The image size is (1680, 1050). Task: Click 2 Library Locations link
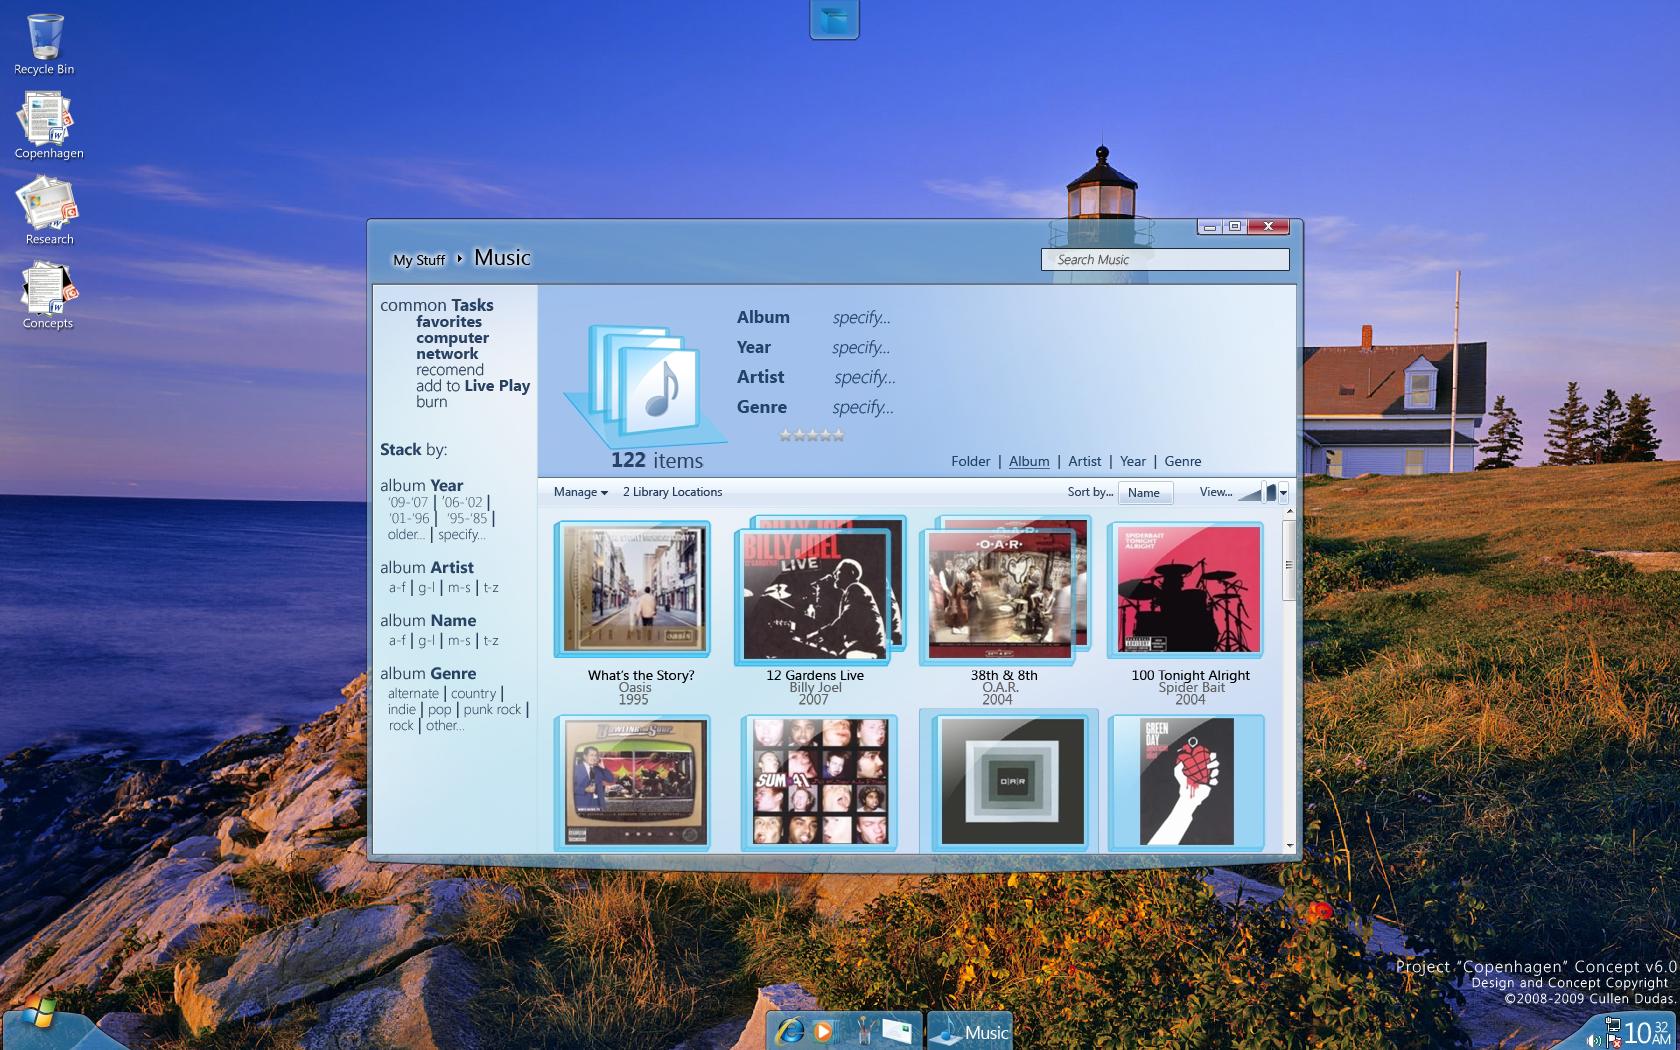click(x=672, y=492)
